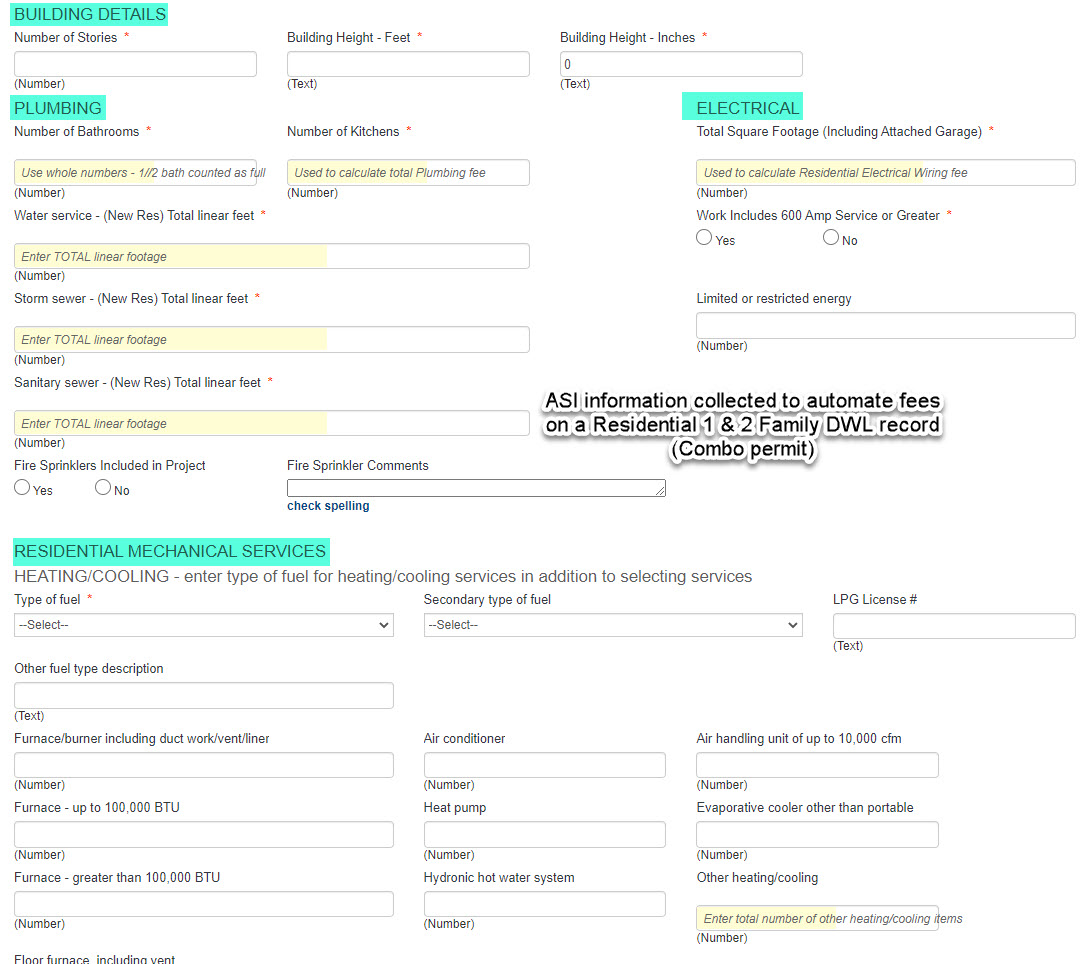The width and height of the screenshot is (1088, 964).
Task: Expand the Secondary type of fuel dropdown
Action: point(612,625)
